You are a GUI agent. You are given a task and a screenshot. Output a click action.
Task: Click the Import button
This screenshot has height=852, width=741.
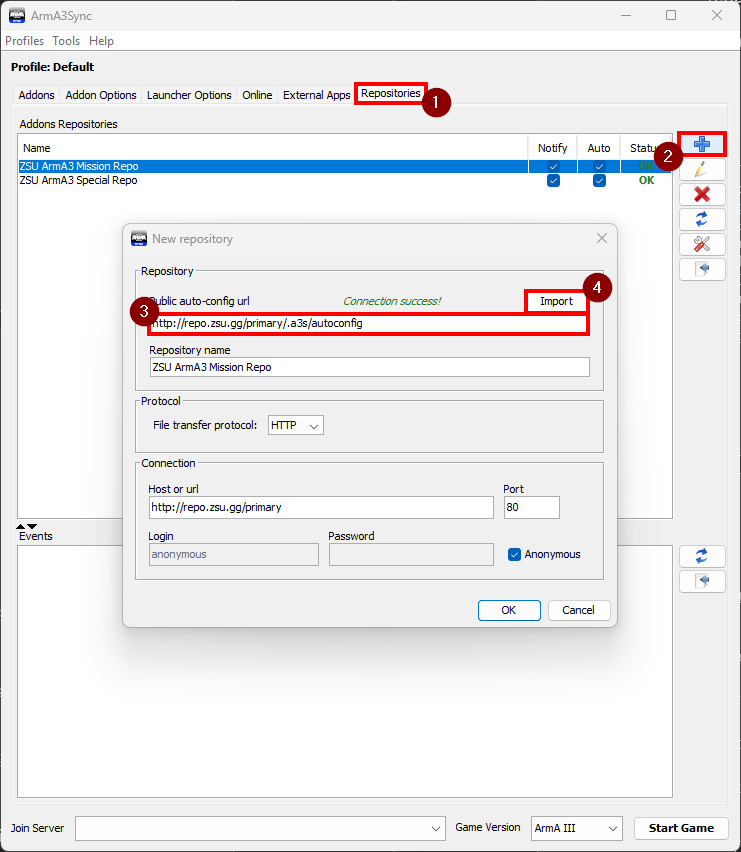[556, 301]
